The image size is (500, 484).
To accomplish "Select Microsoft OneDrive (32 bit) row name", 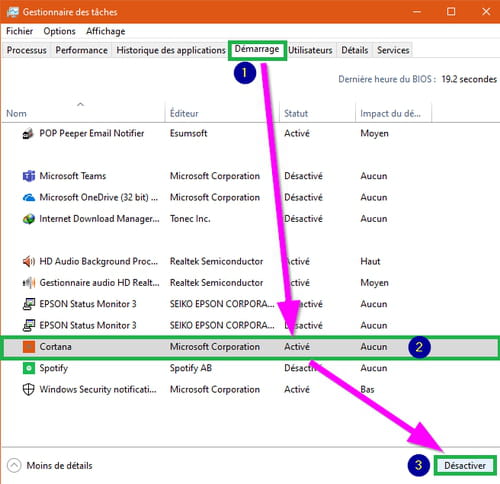I will point(99,197).
